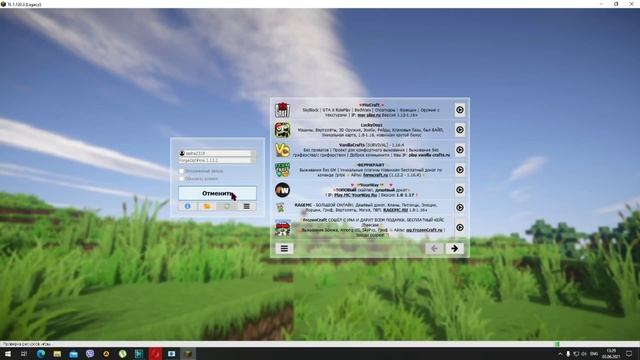This screenshot has width=640, height=360.
Task: Join the MixCraft server via play icon
Action: point(460,110)
